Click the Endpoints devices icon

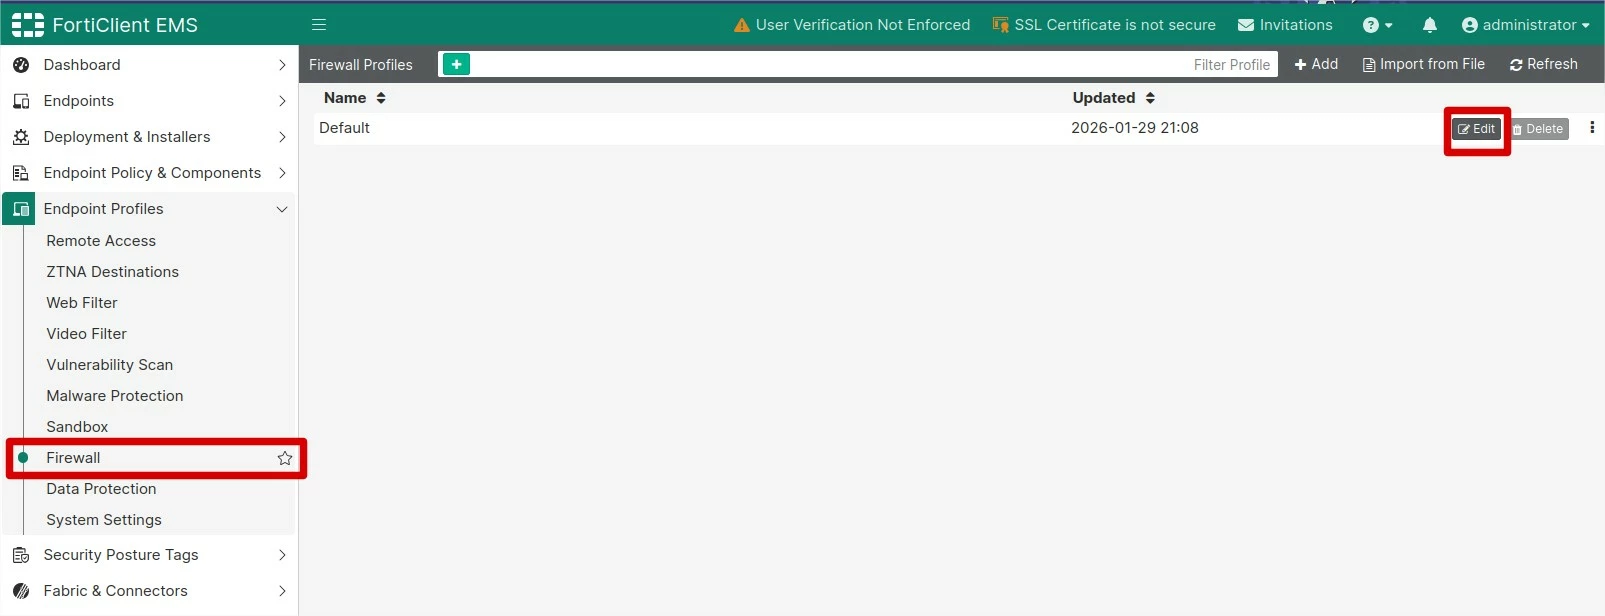tap(21, 101)
